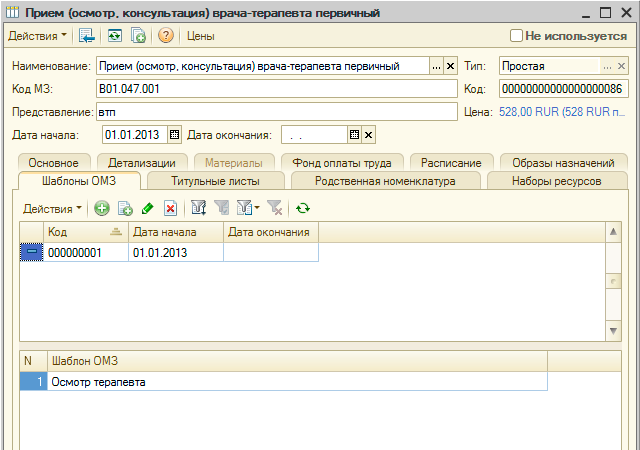This screenshot has width=640, height=450.
Task: Click the green Add record icon
Action: [102, 208]
